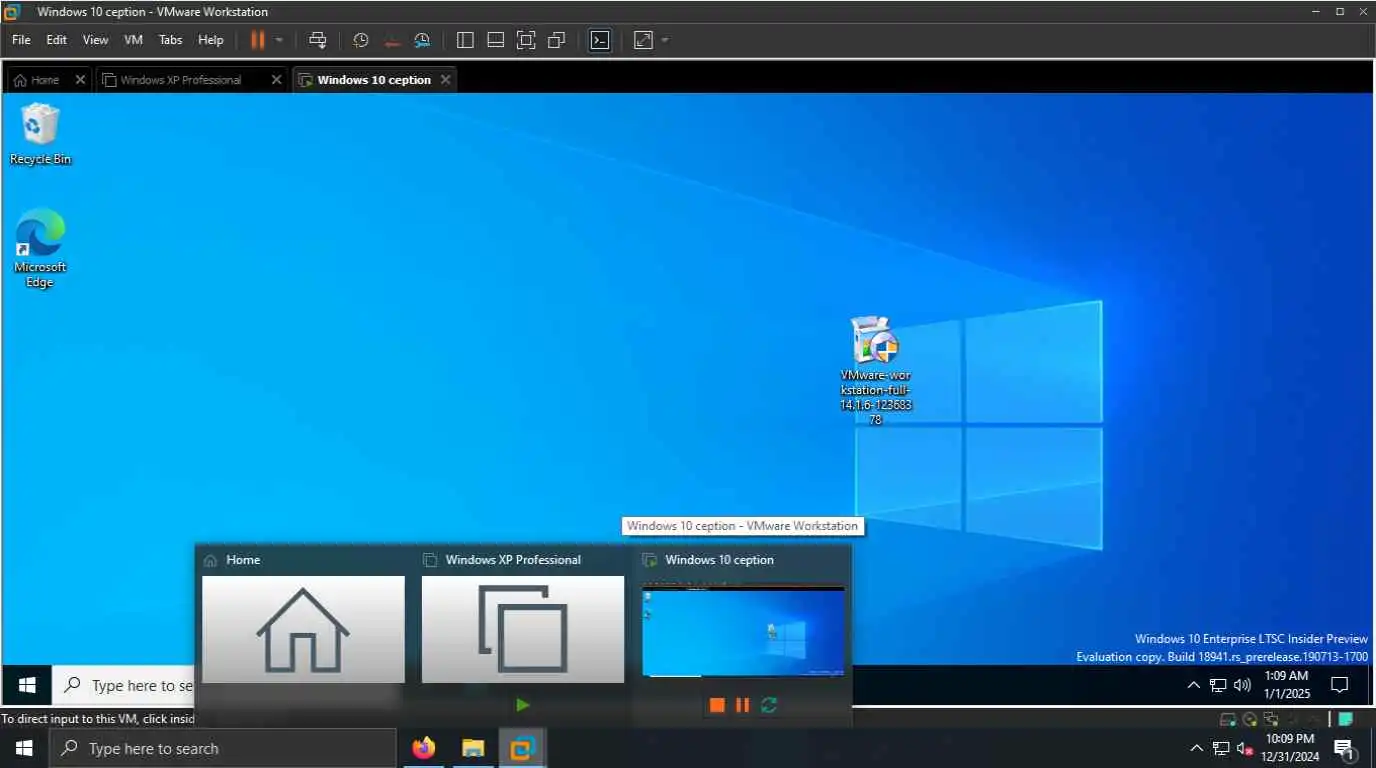Enter full screen mode

[x=526, y=40]
